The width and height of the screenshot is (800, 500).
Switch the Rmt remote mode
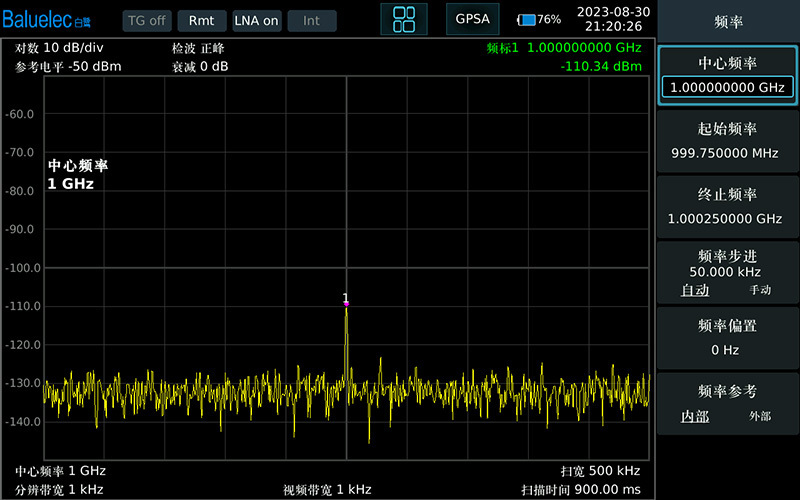click(x=202, y=21)
